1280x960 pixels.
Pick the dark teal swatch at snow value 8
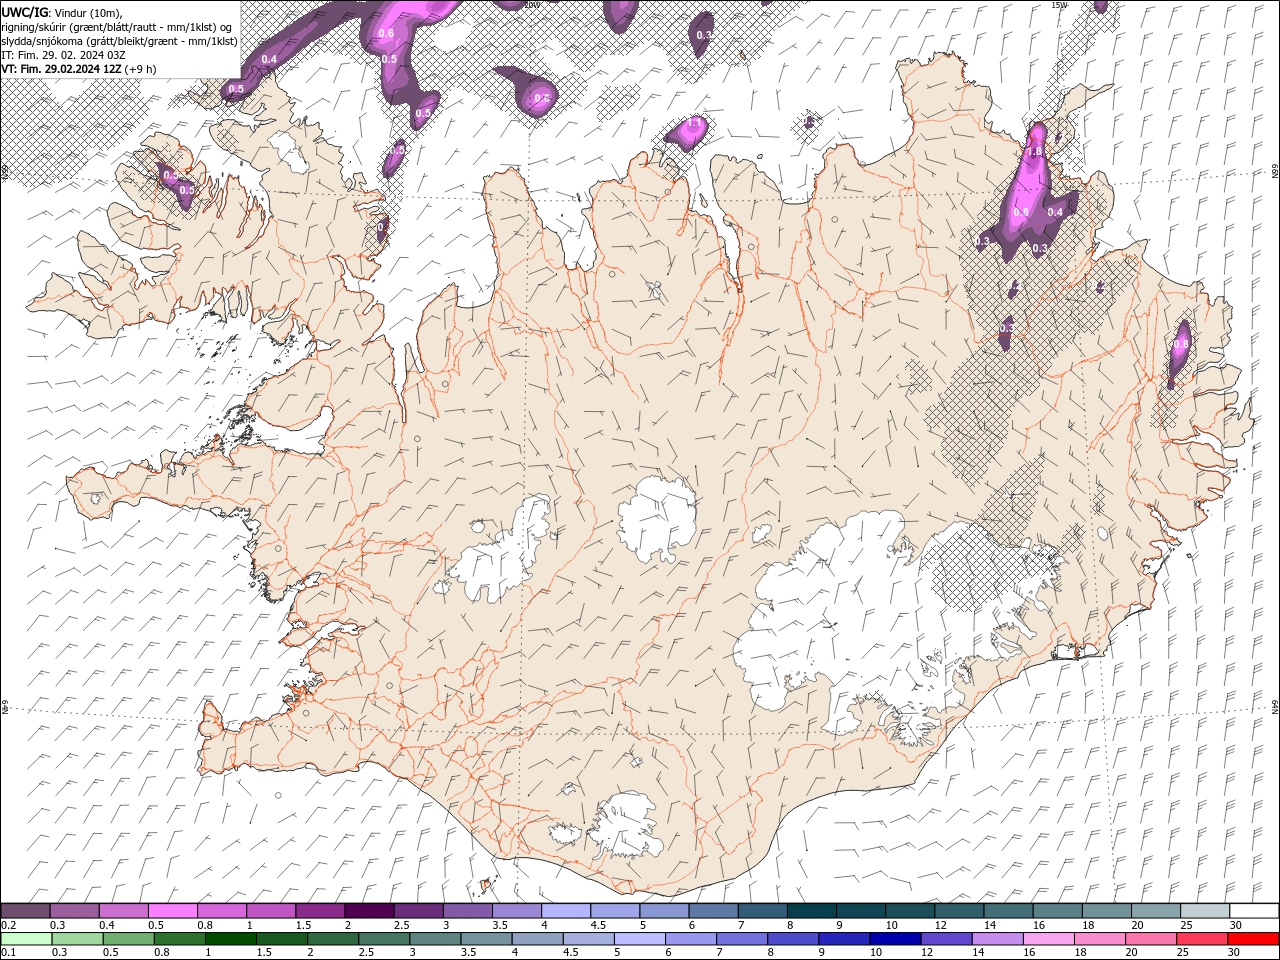pyautogui.click(x=811, y=911)
